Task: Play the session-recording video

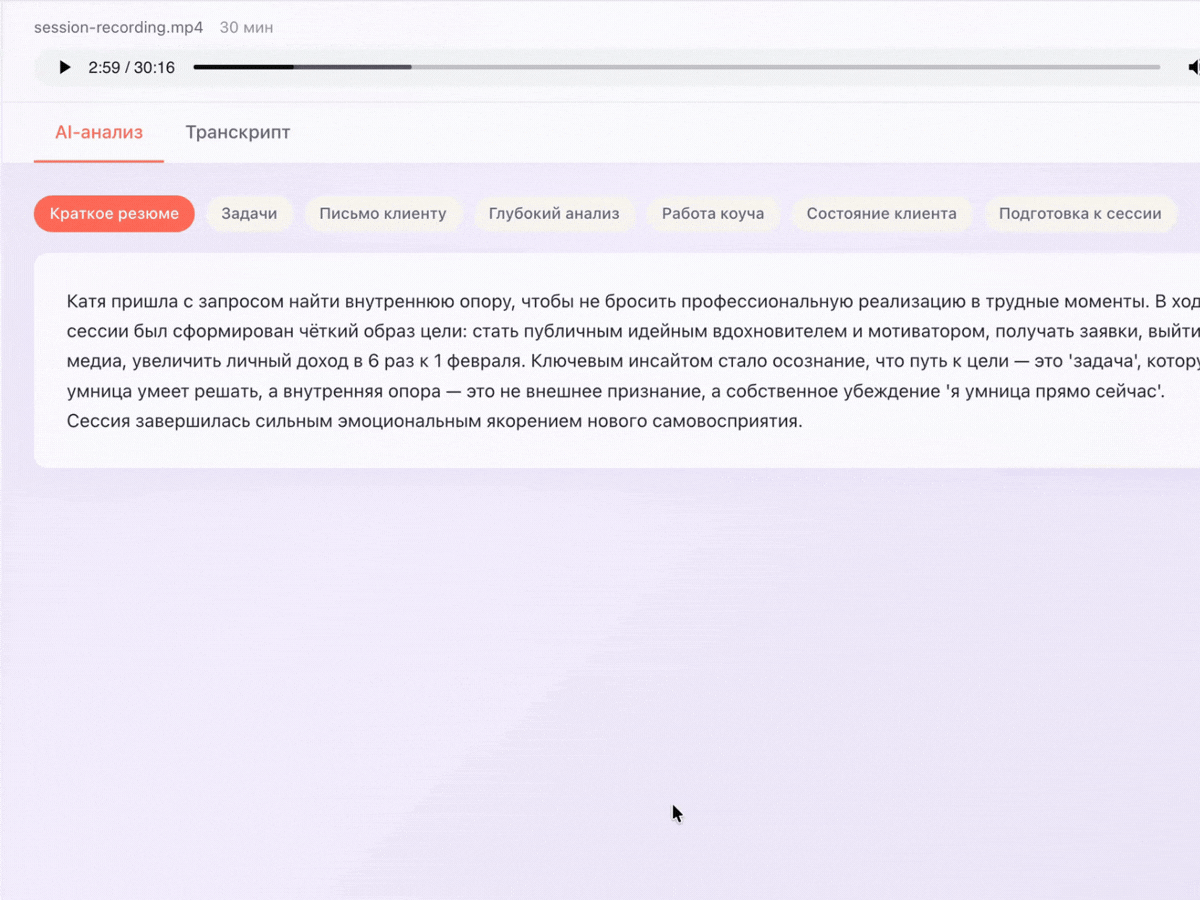Action: point(64,67)
